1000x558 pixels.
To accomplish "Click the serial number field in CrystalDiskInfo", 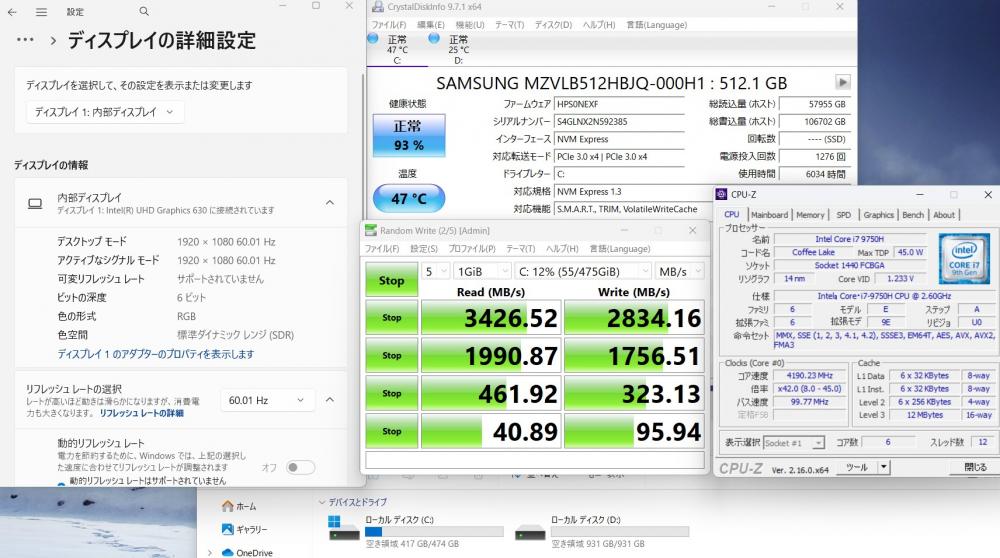I will (x=619, y=121).
